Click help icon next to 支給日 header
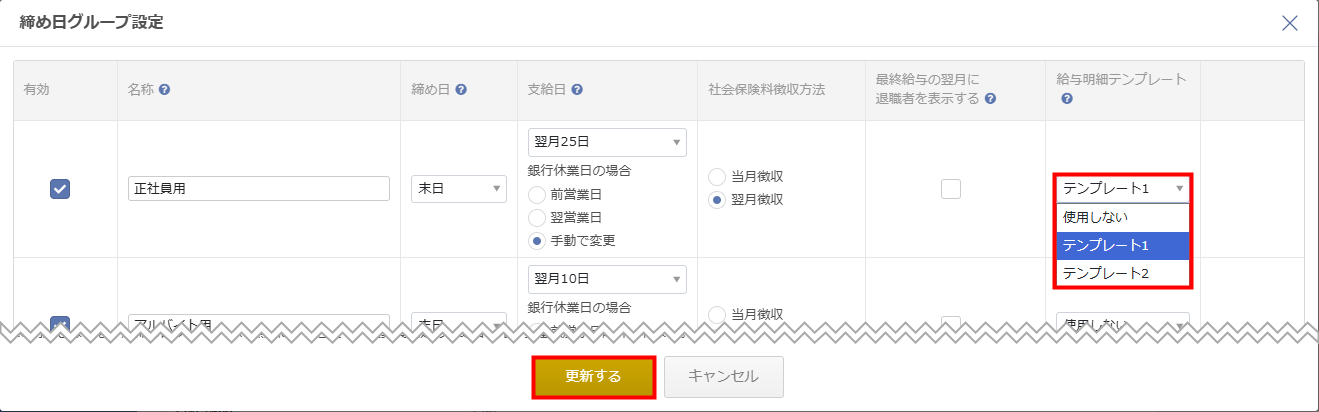The width and height of the screenshot is (1319, 412). click(578, 89)
